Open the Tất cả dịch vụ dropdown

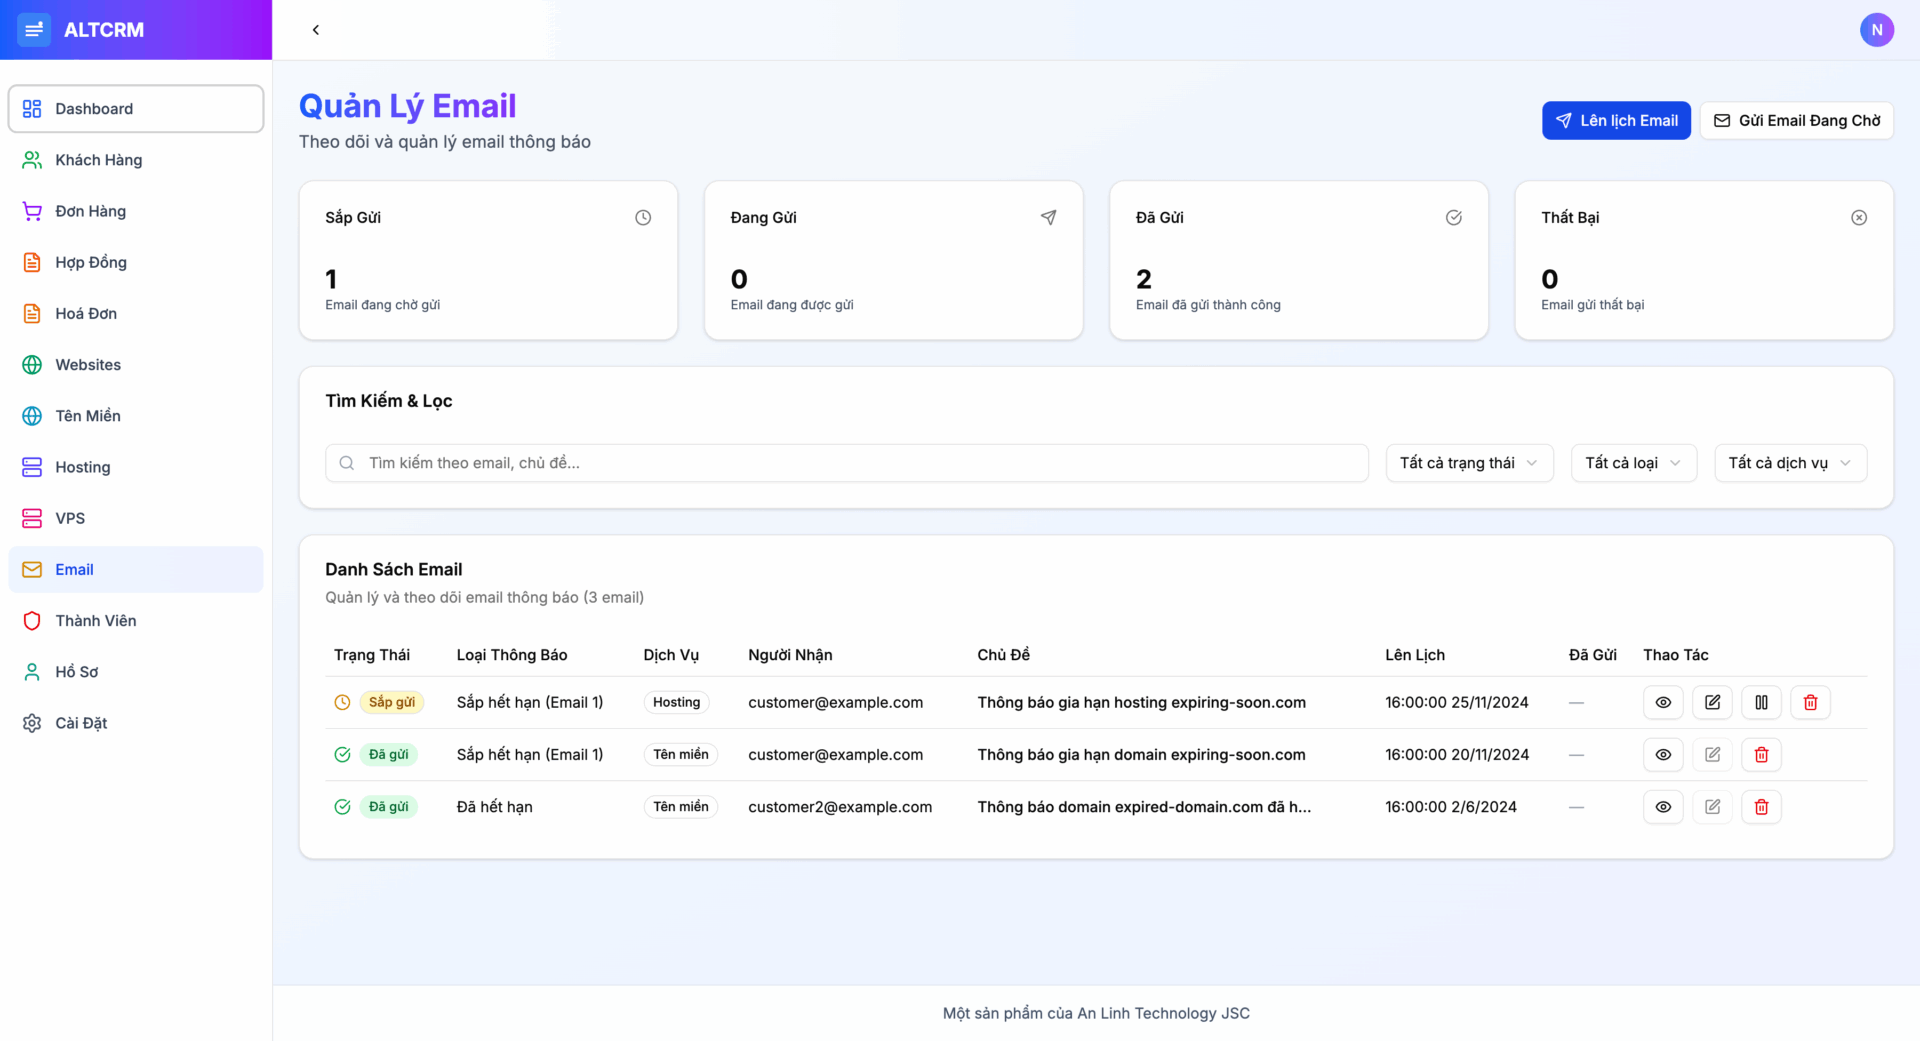coord(1790,462)
